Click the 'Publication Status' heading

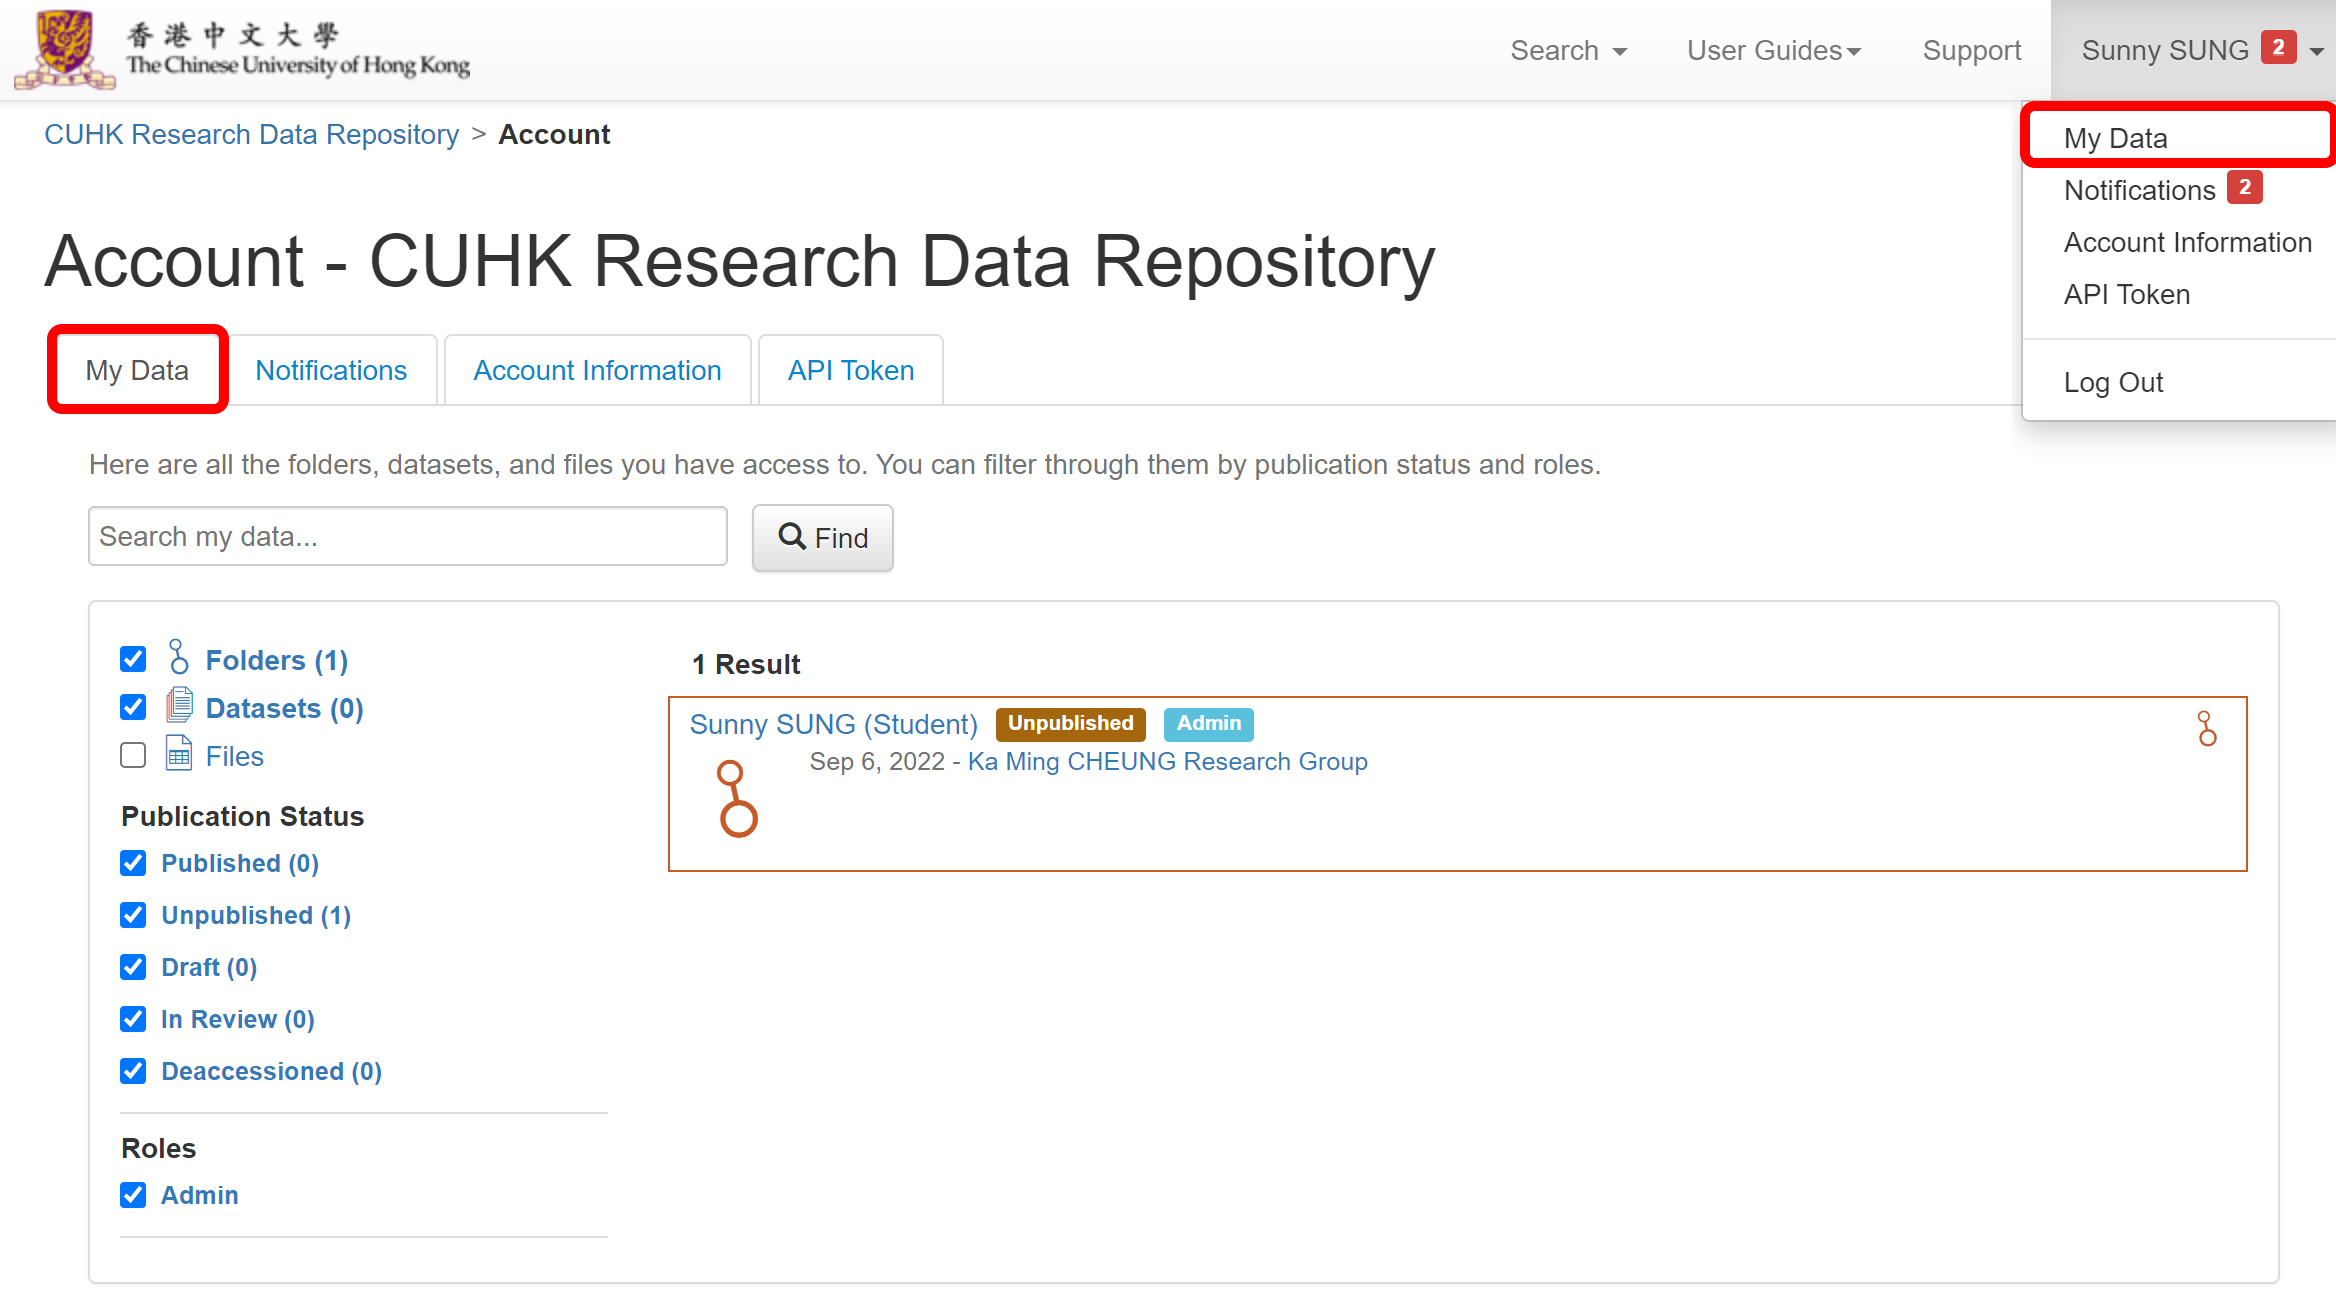[243, 816]
